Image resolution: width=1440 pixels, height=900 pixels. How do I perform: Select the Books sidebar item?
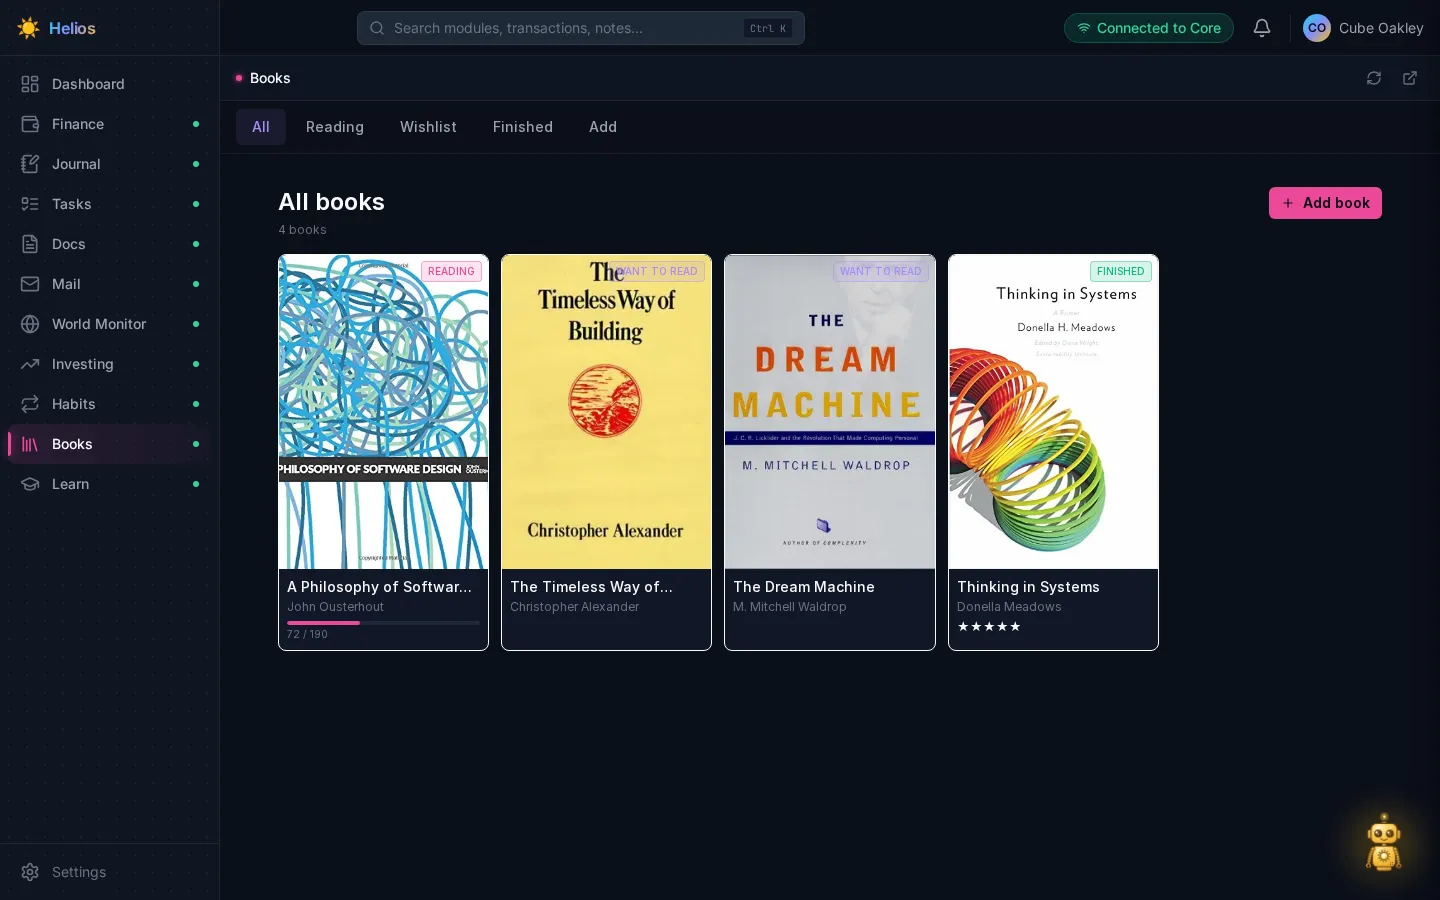click(110, 444)
